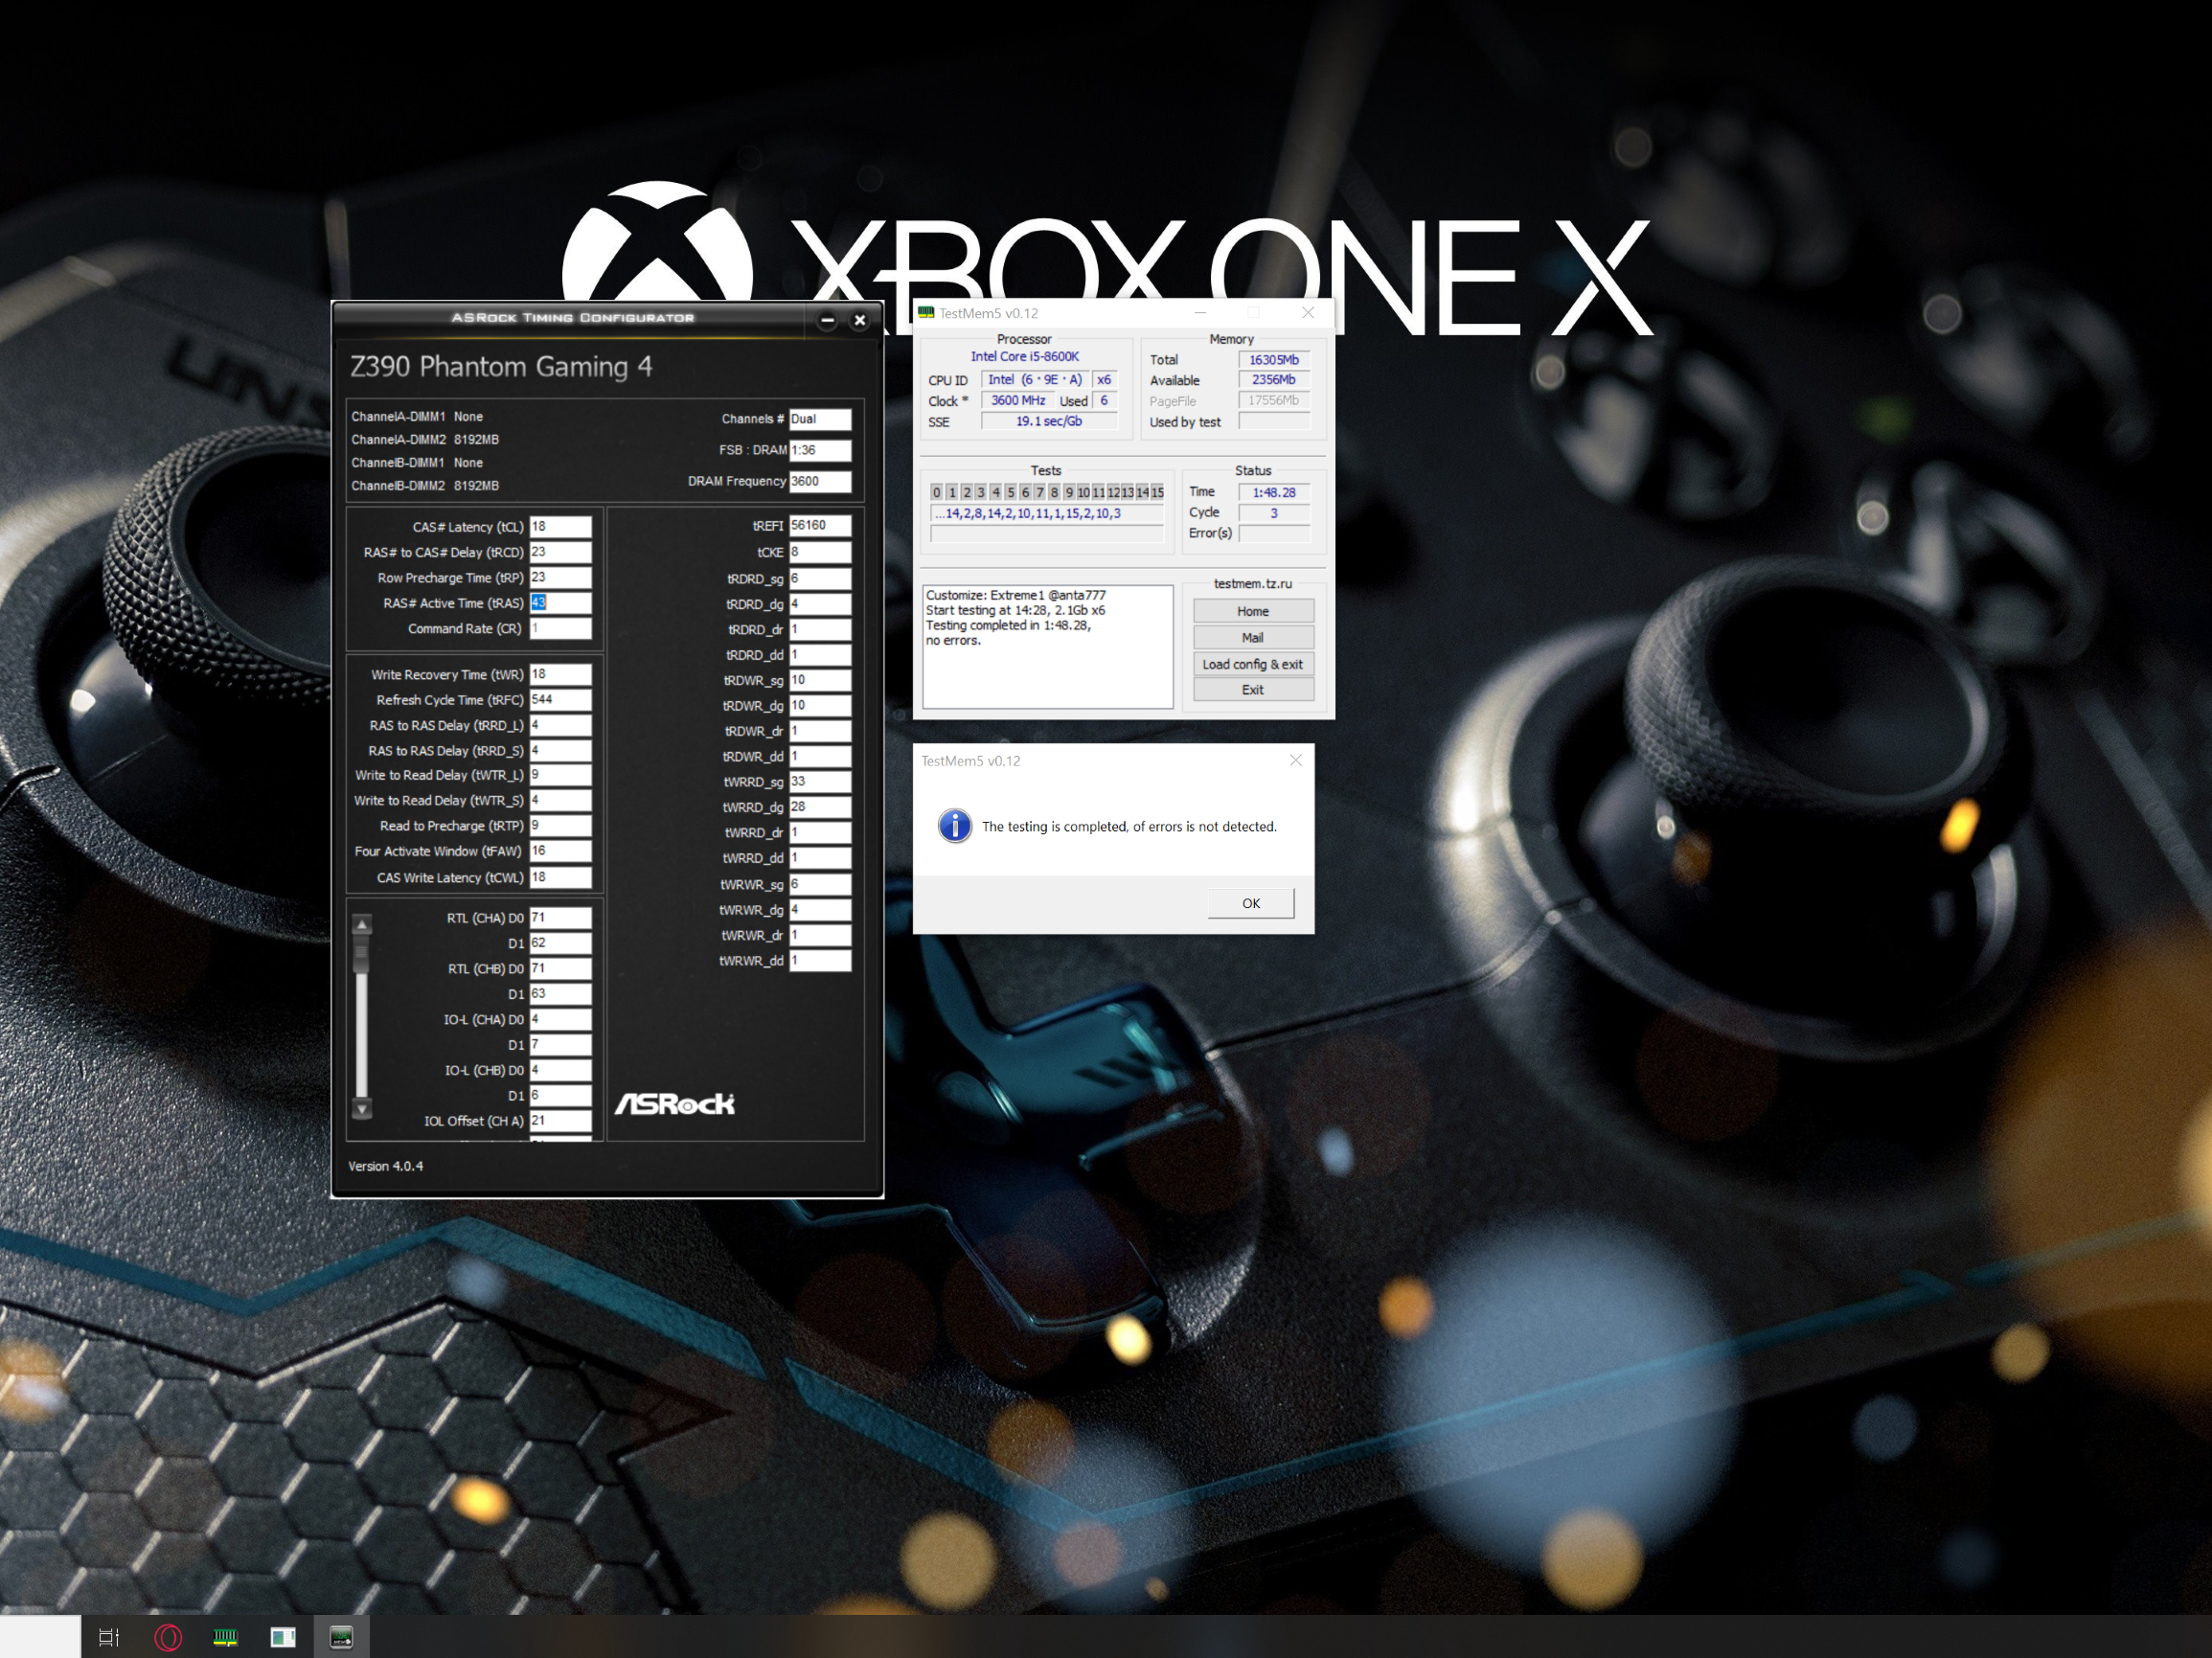
Task: Click ASRock Timing Configurator taskbar icon
Action: pyautogui.click(x=341, y=1637)
